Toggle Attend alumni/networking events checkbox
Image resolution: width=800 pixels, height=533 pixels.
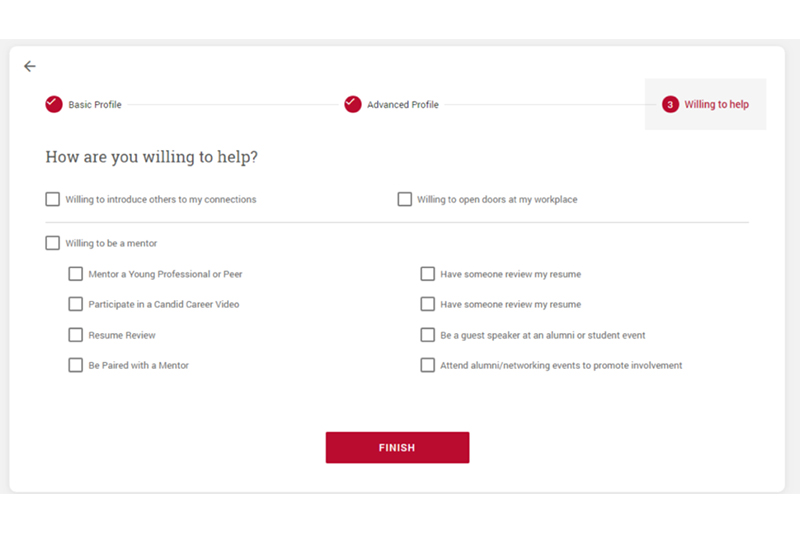click(x=428, y=365)
